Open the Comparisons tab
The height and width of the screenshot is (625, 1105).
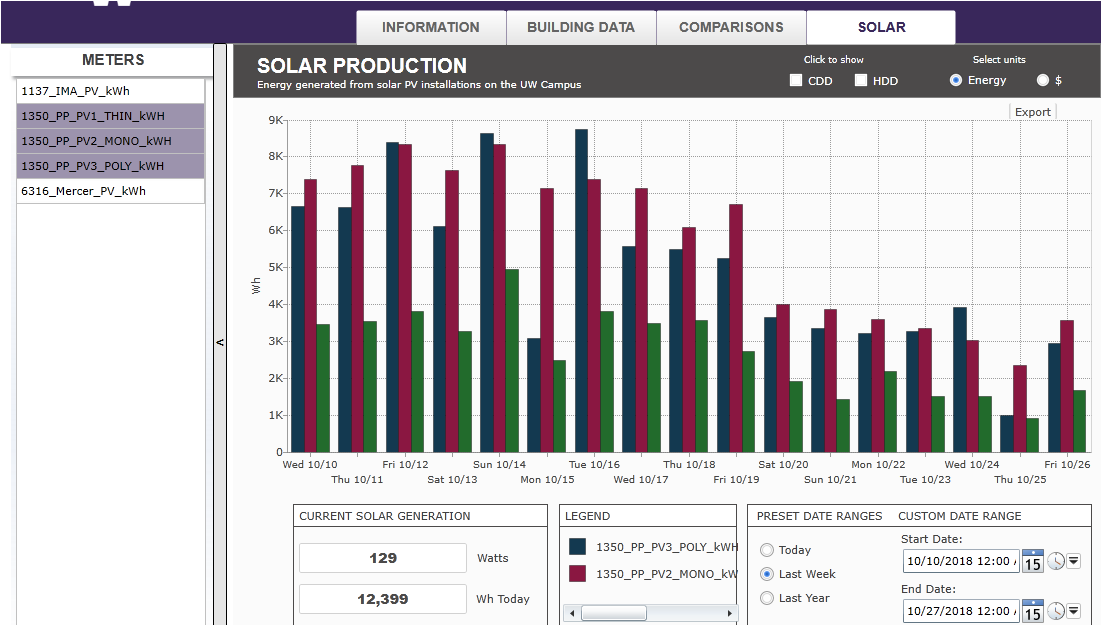click(731, 27)
